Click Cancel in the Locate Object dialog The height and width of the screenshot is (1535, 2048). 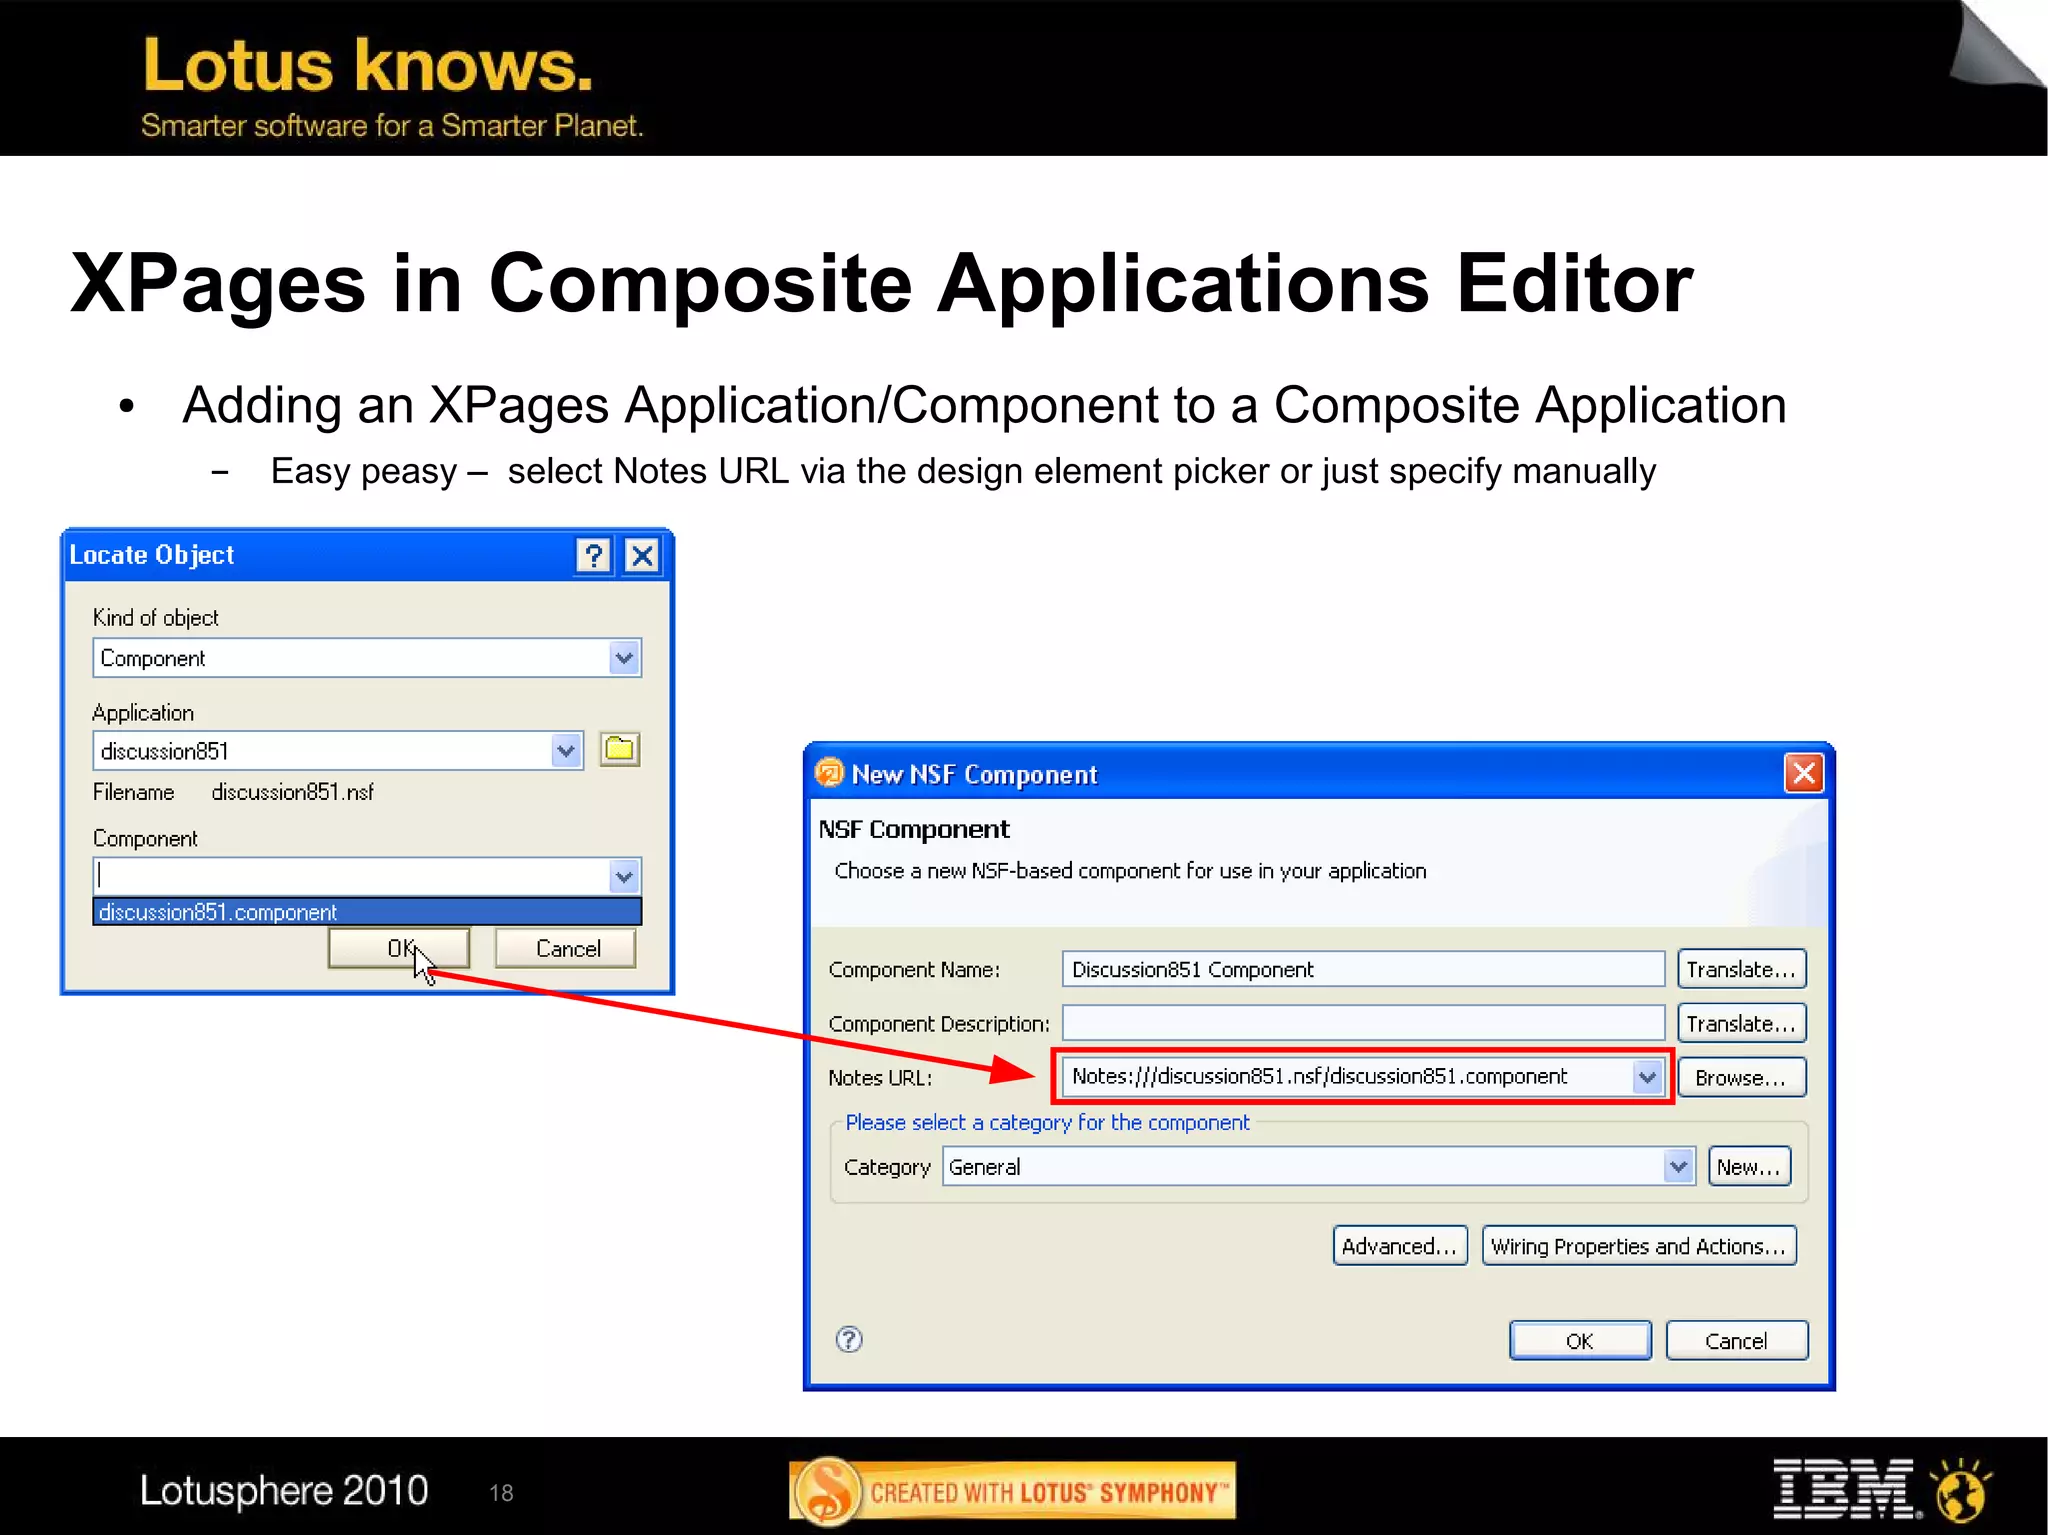tap(567, 948)
